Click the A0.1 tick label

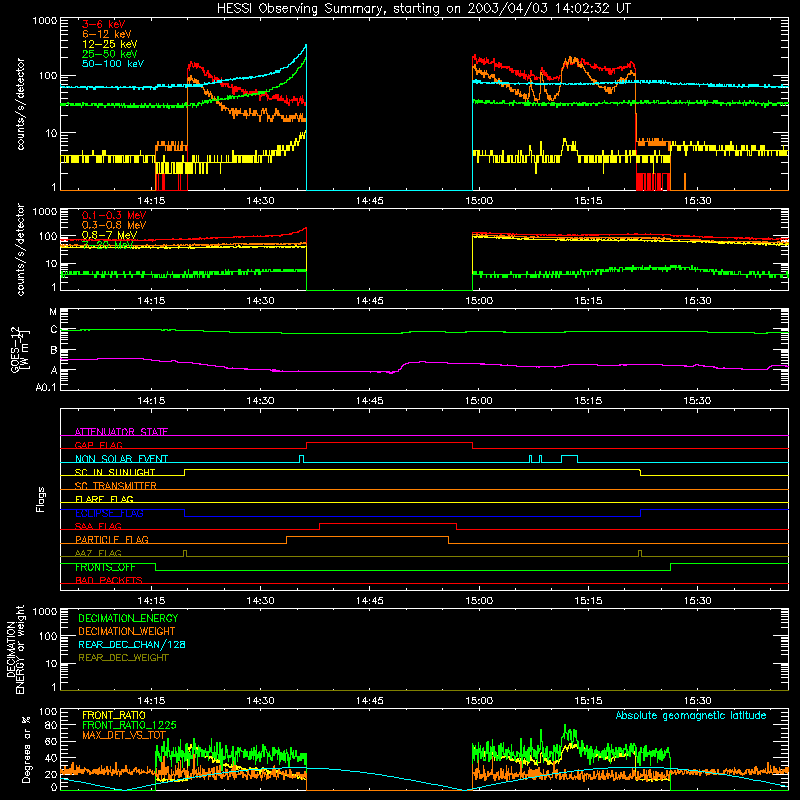click(x=46, y=388)
